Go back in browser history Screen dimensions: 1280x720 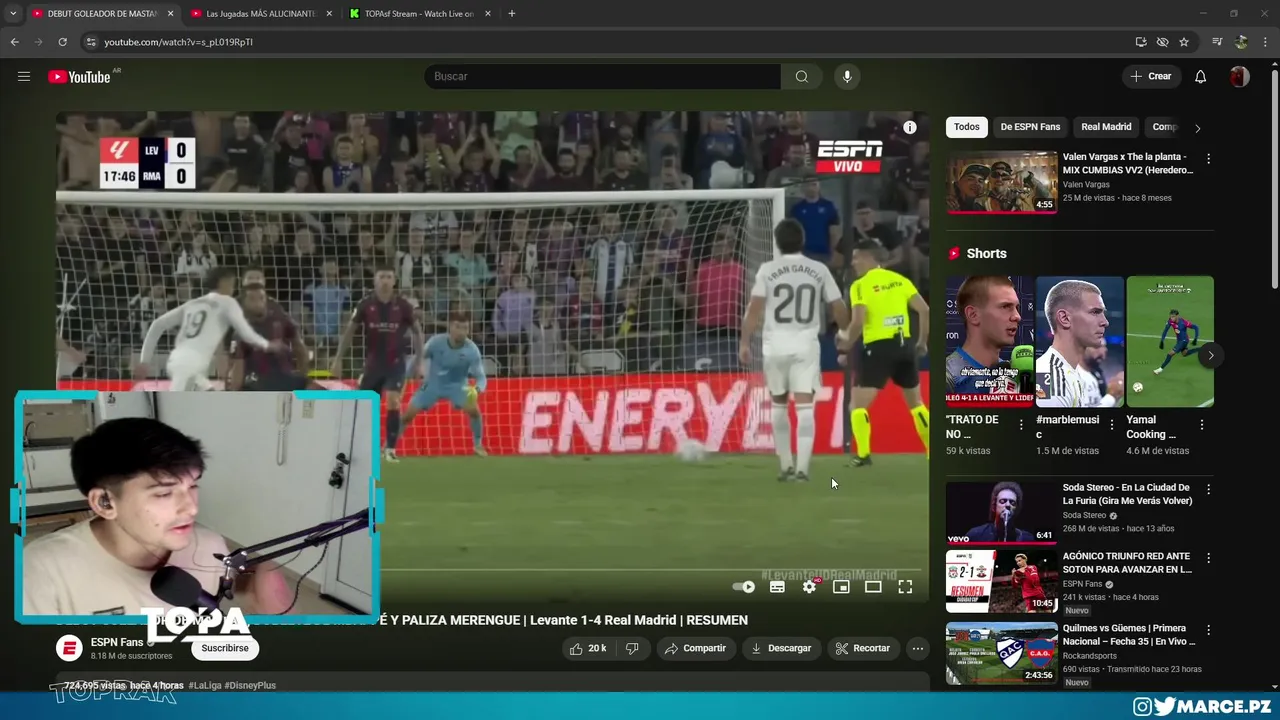click(14, 42)
